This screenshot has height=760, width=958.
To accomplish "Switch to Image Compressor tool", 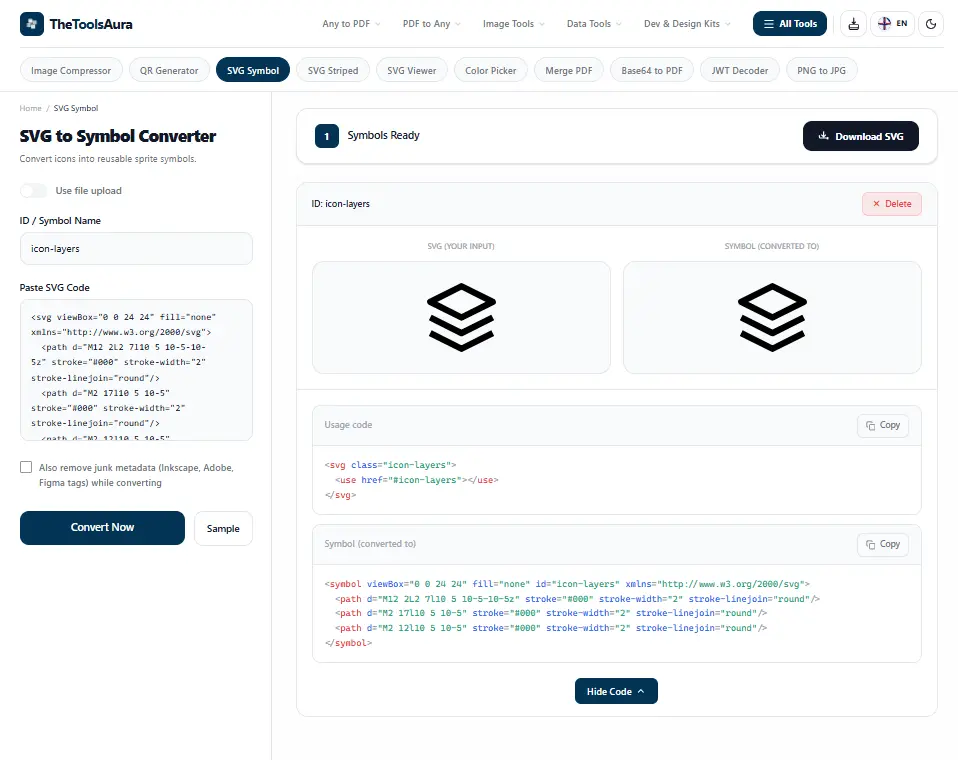I will [71, 70].
